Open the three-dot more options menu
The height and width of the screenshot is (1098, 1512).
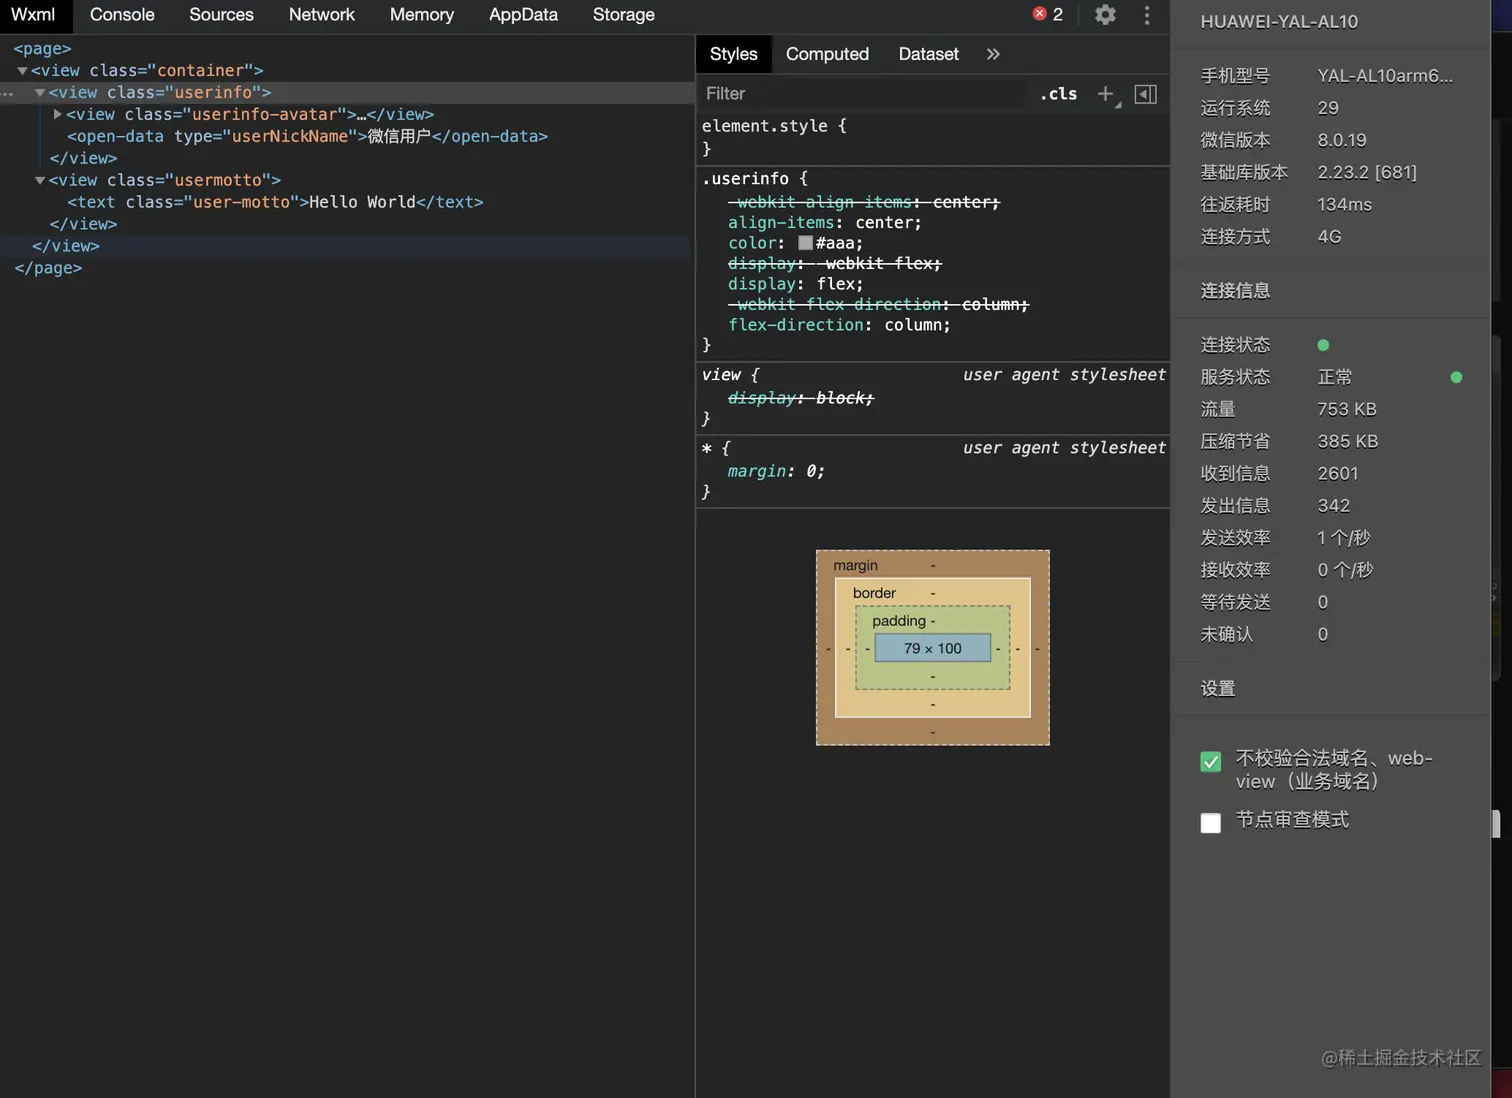pyautogui.click(x=1147, y=15)
